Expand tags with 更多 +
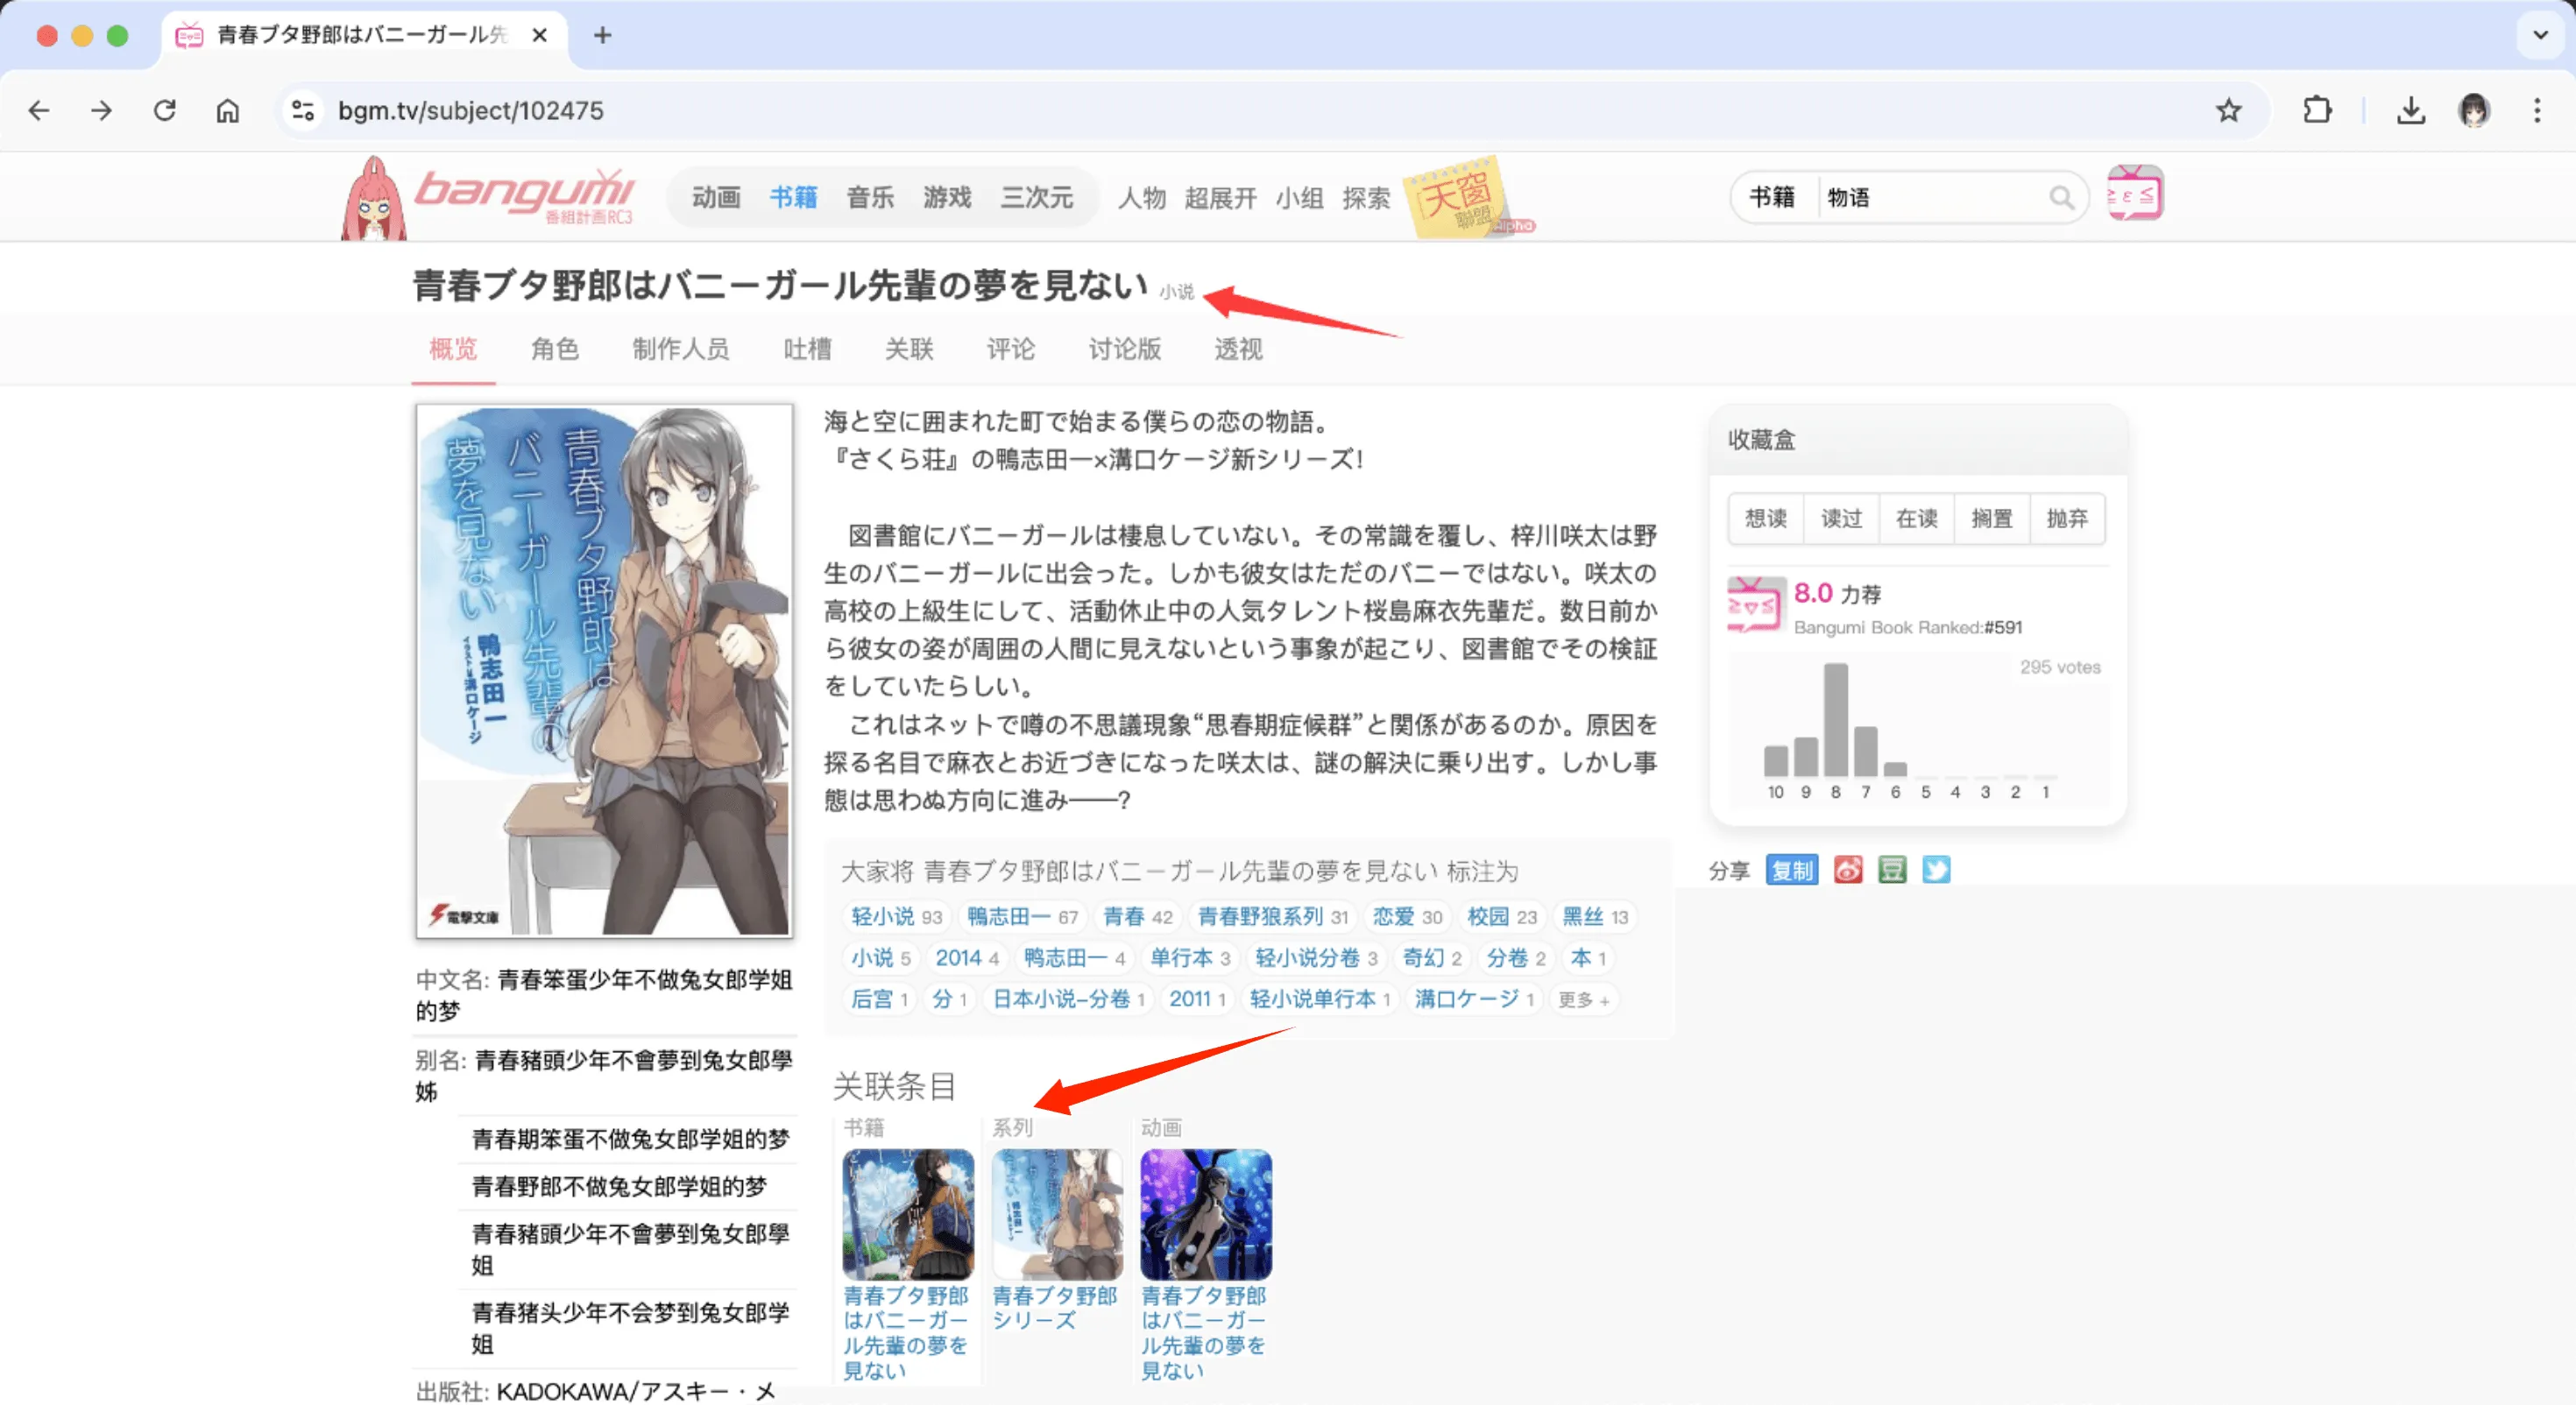Image resolution: width=2576 pixels, height=1405 pixels. (x=1584, y=999)
